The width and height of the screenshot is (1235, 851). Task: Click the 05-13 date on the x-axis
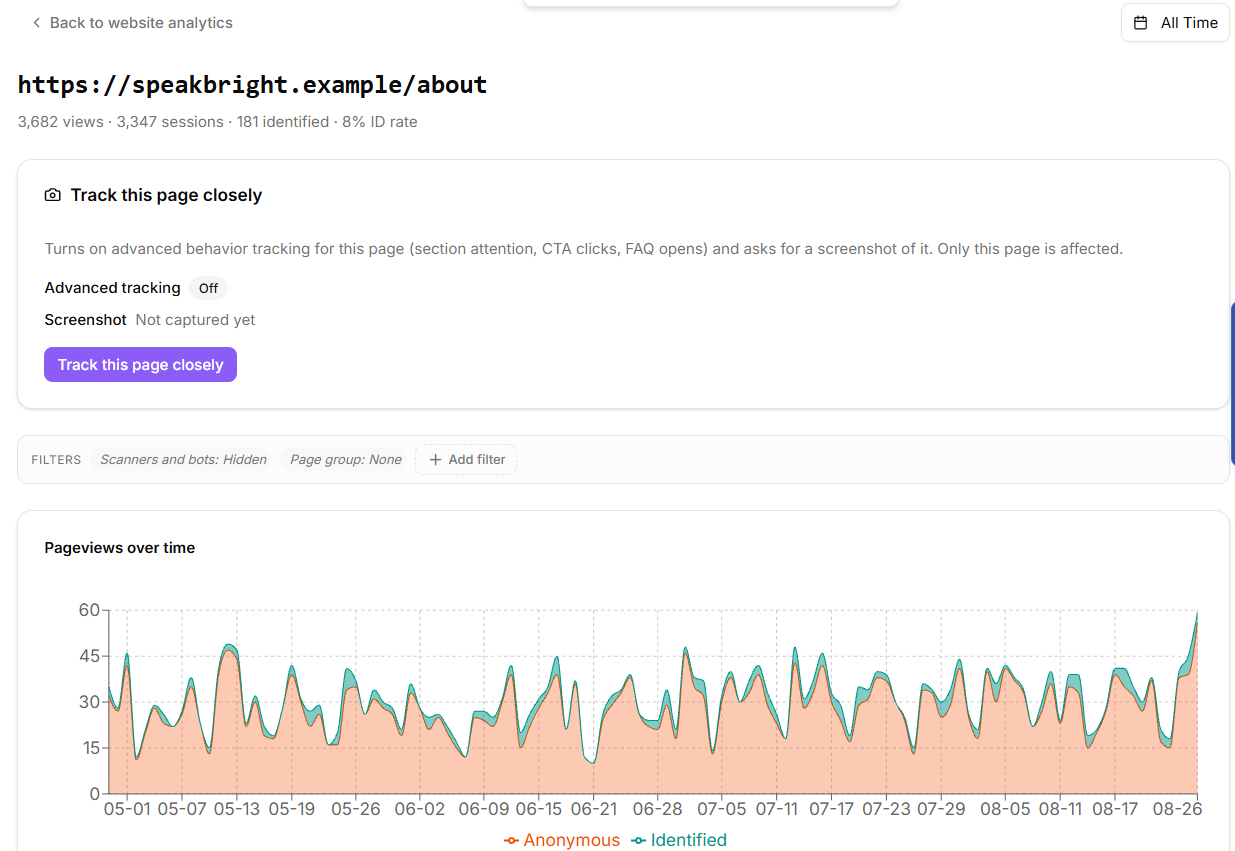tap(238, 808)
